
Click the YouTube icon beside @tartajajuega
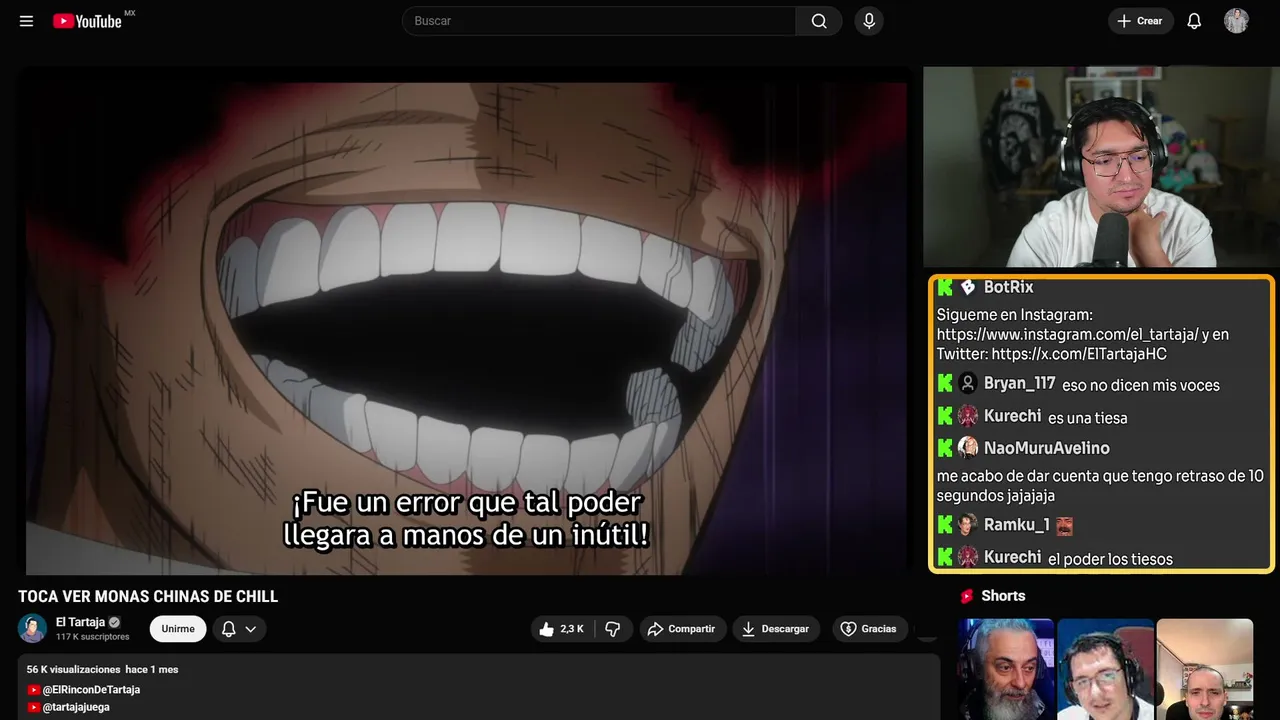pyautogui.click(x=34, y=707)
